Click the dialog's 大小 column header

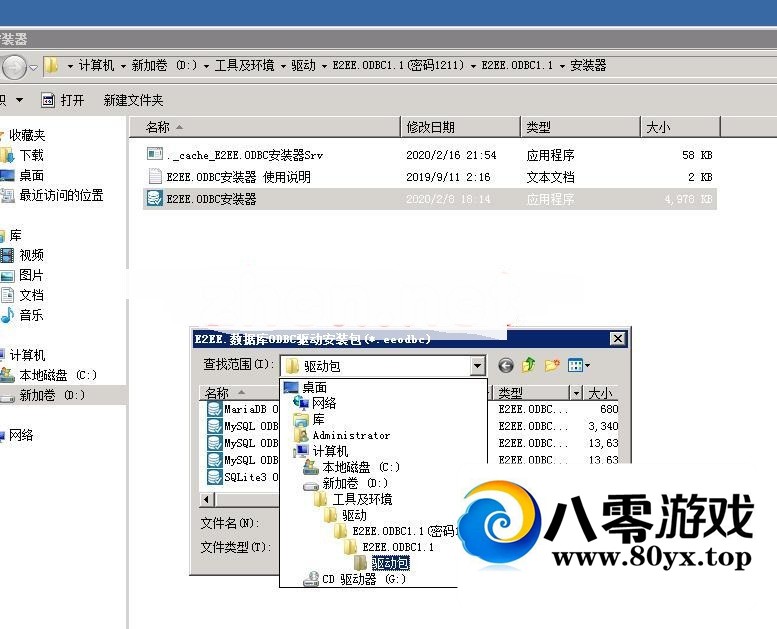[601, 393]
